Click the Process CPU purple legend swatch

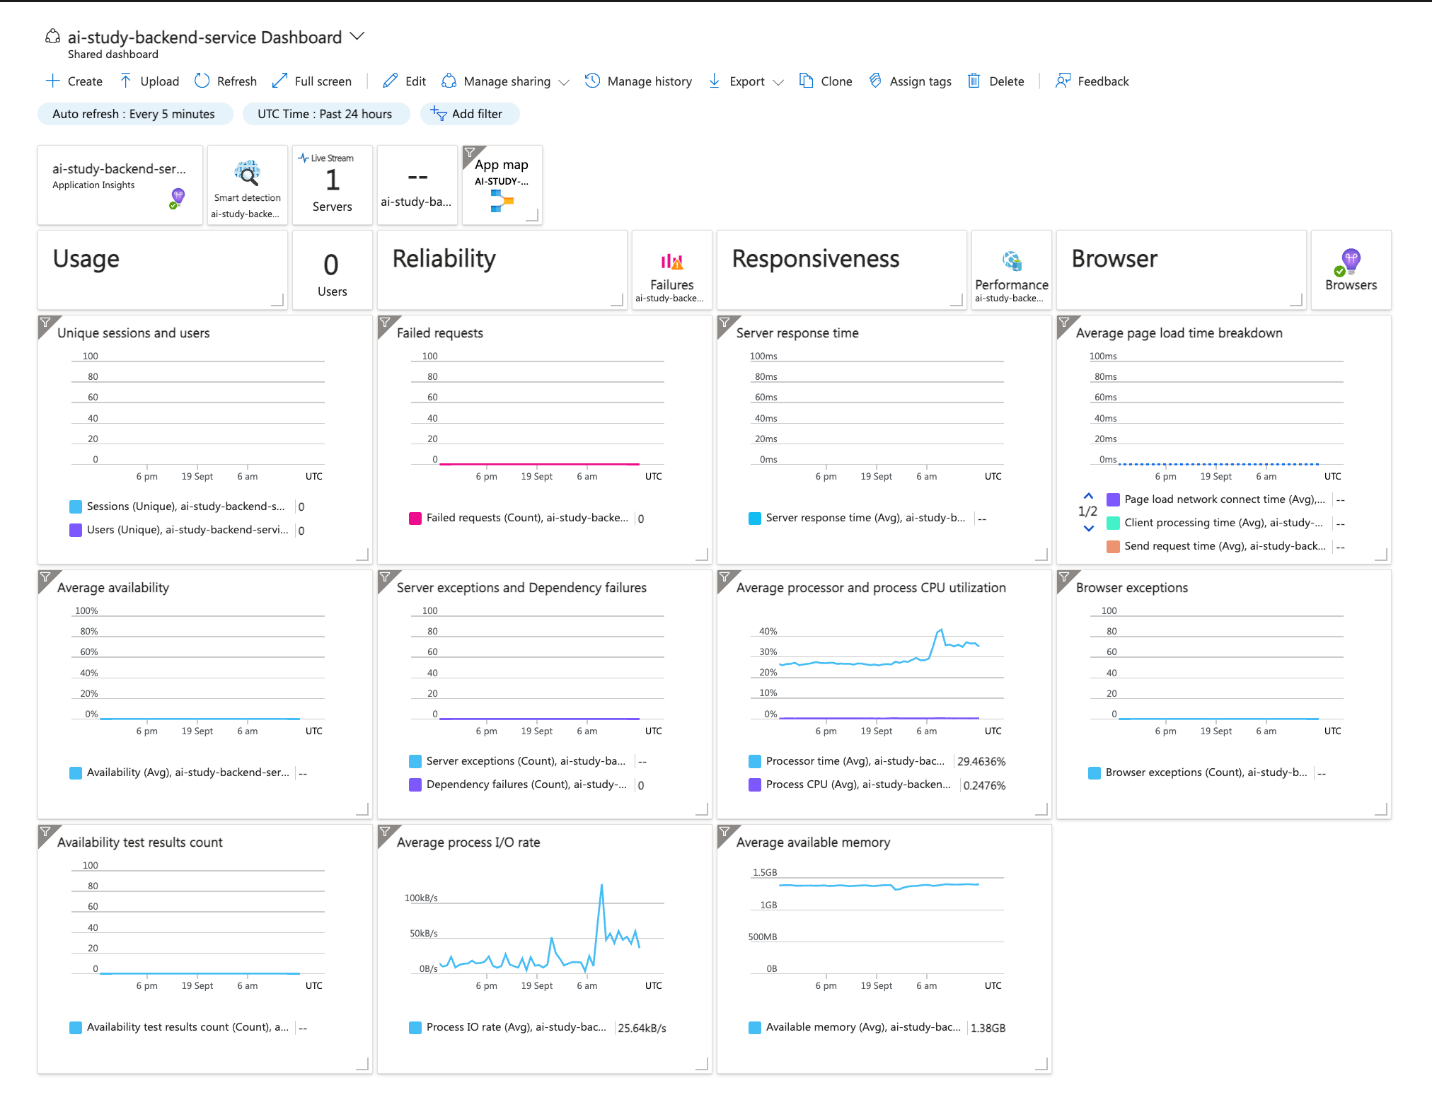[x=755, y=785]
